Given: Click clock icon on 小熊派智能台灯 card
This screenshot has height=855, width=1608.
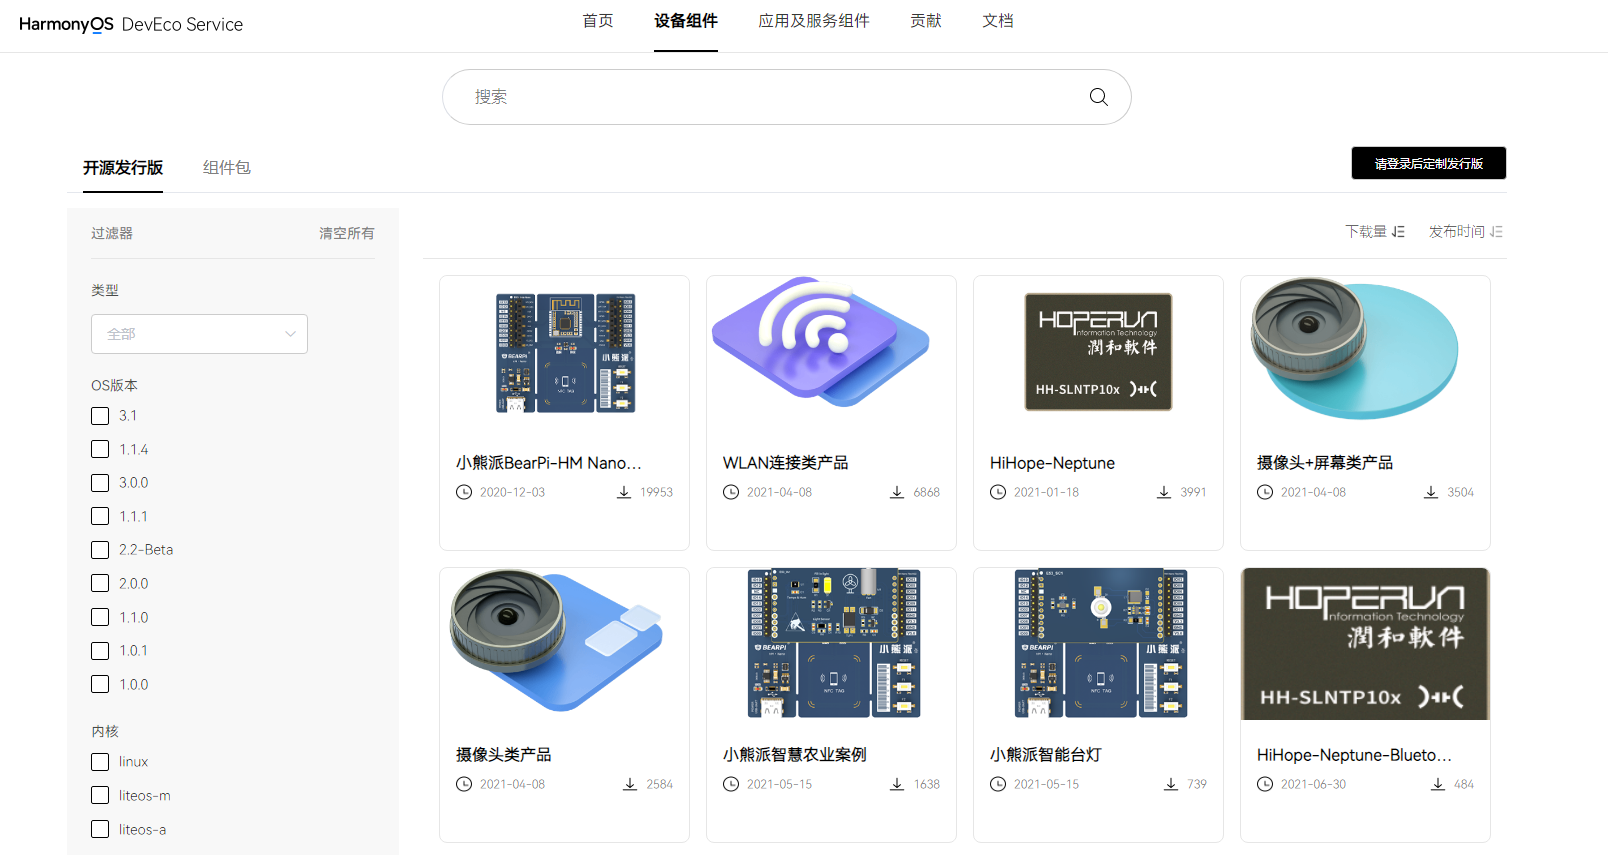Looking at the screenshot, I should click(998, 784).
